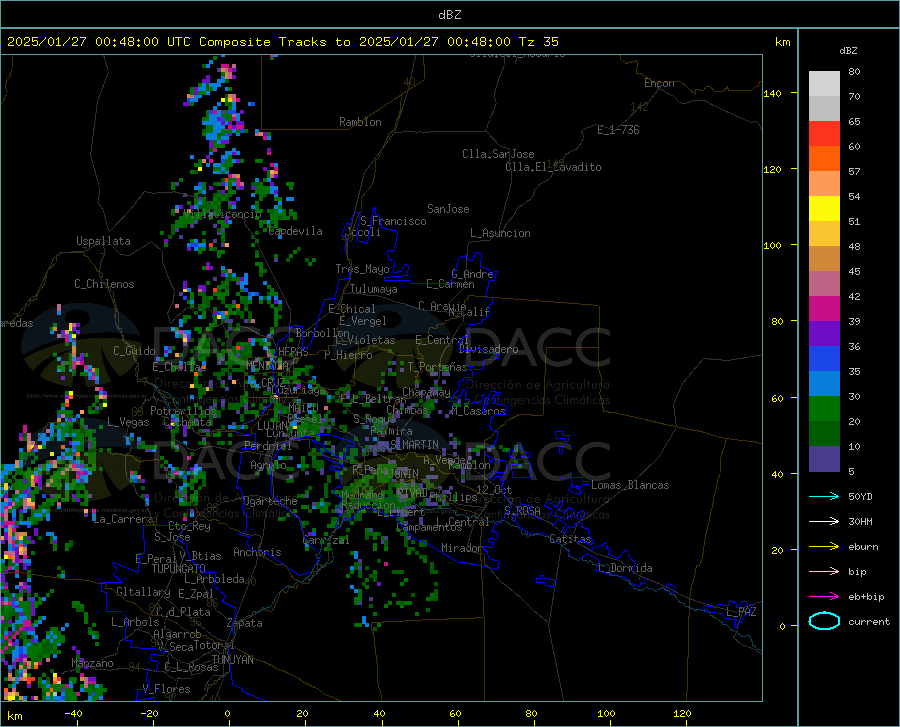Click the Capdevila label
900x727 pixels.
click(x=296, y=231)
